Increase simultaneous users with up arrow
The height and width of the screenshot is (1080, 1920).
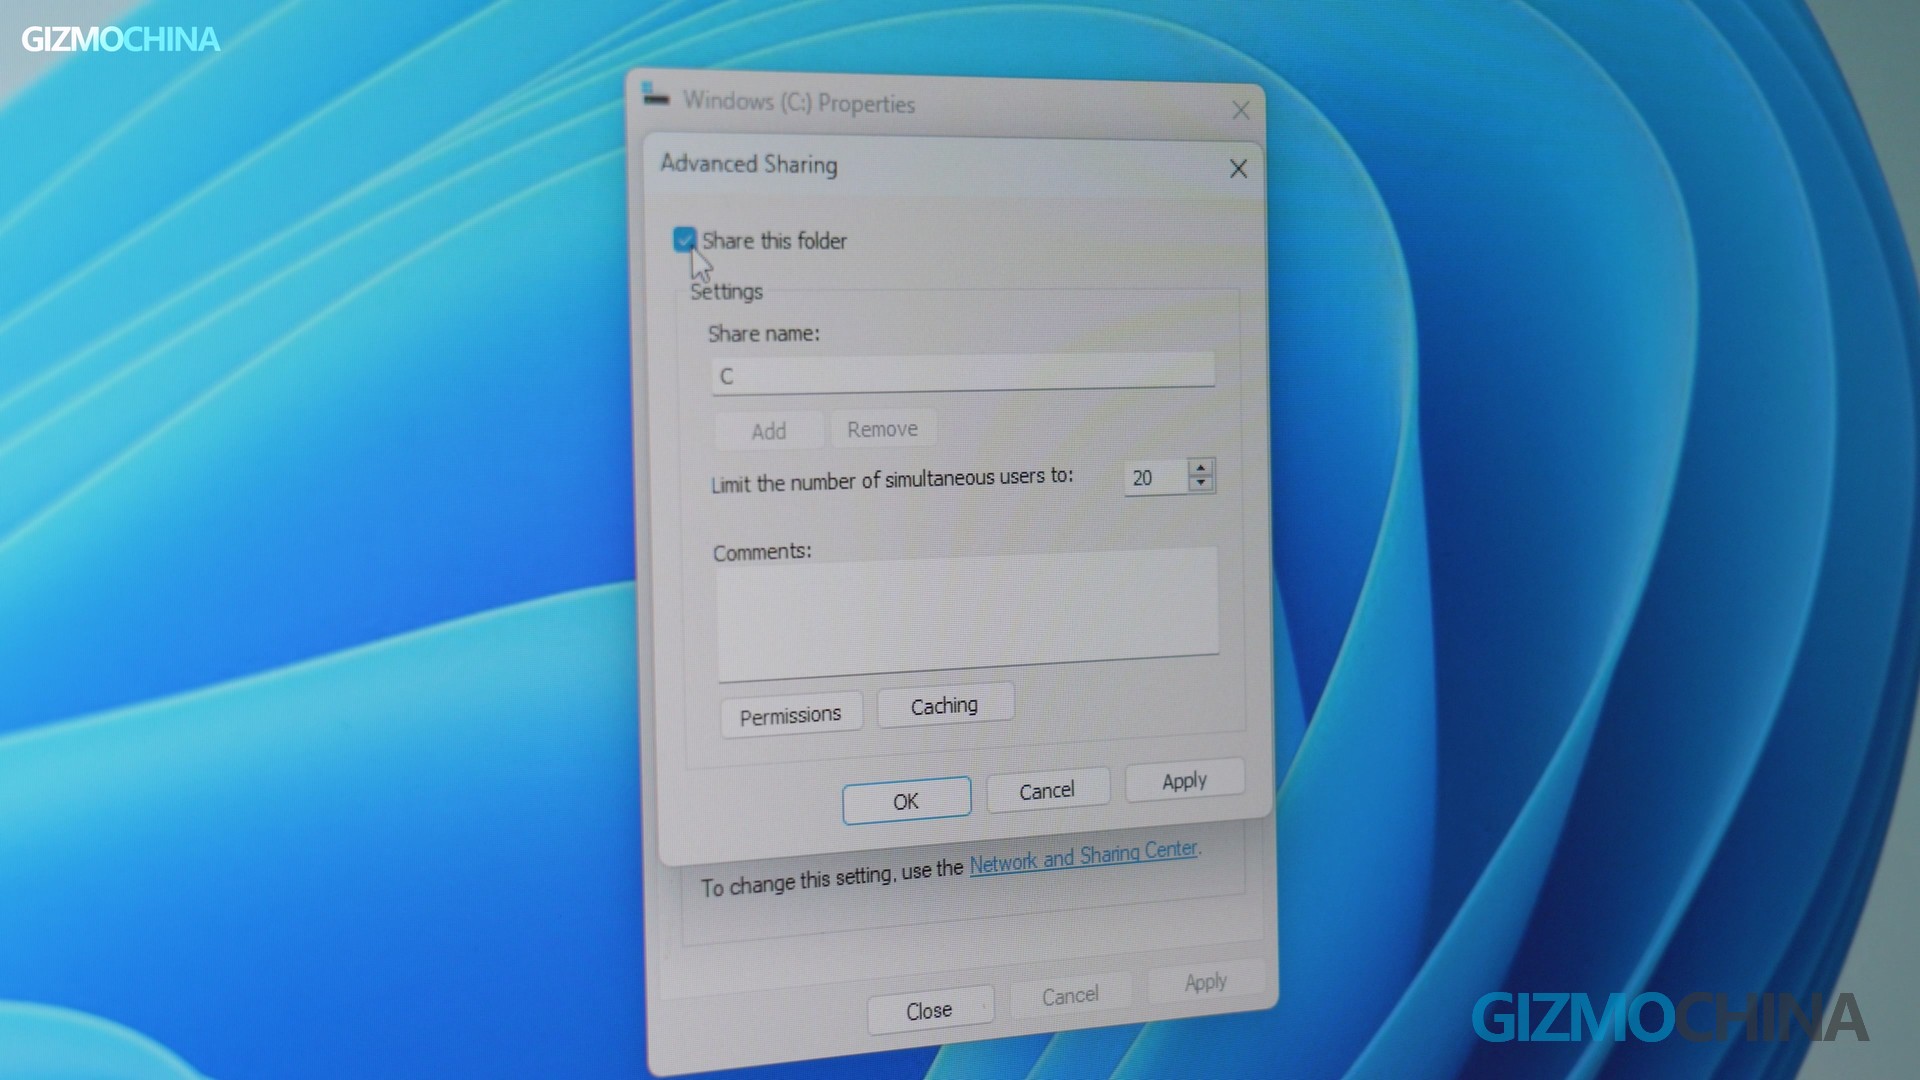[1201, 467]
